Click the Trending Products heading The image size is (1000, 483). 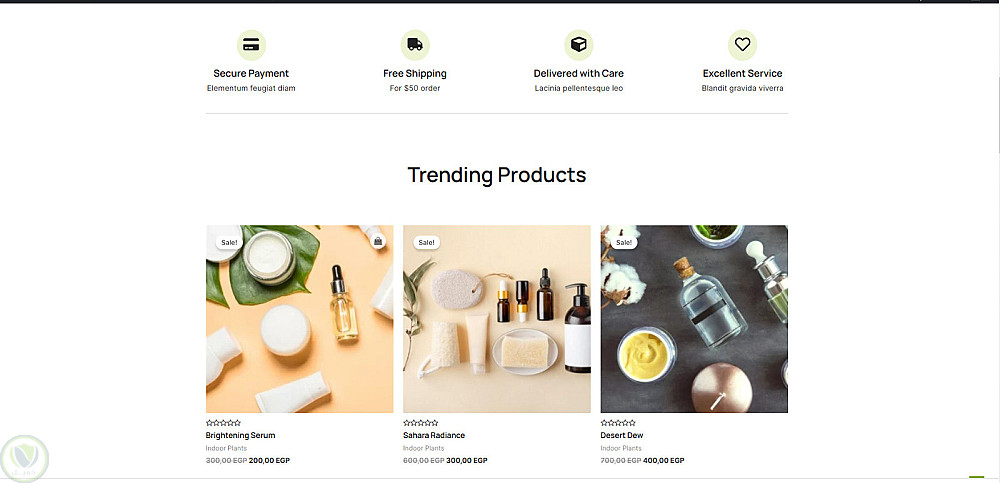[x=497, y=174]
